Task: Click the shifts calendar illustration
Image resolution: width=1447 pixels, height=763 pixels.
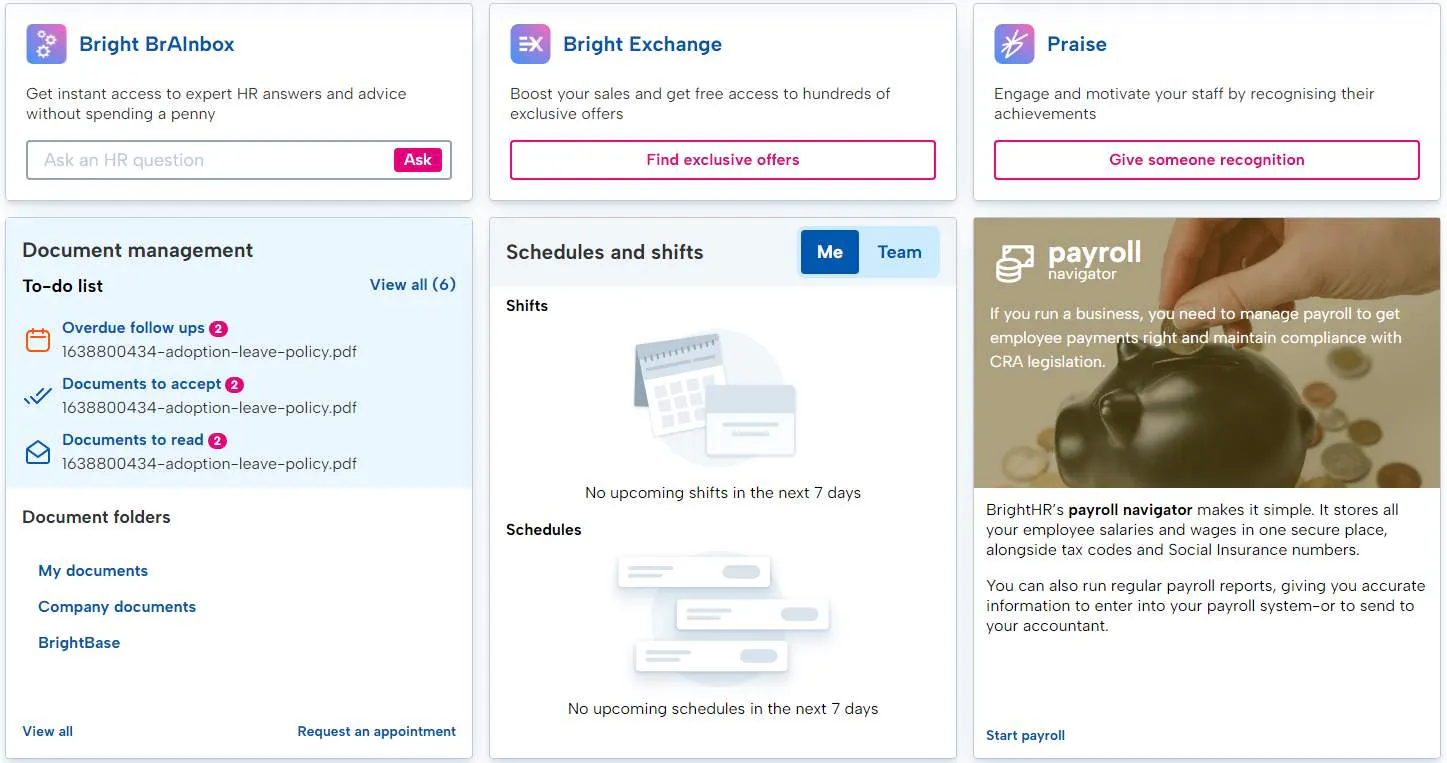Action: point(715,395)
